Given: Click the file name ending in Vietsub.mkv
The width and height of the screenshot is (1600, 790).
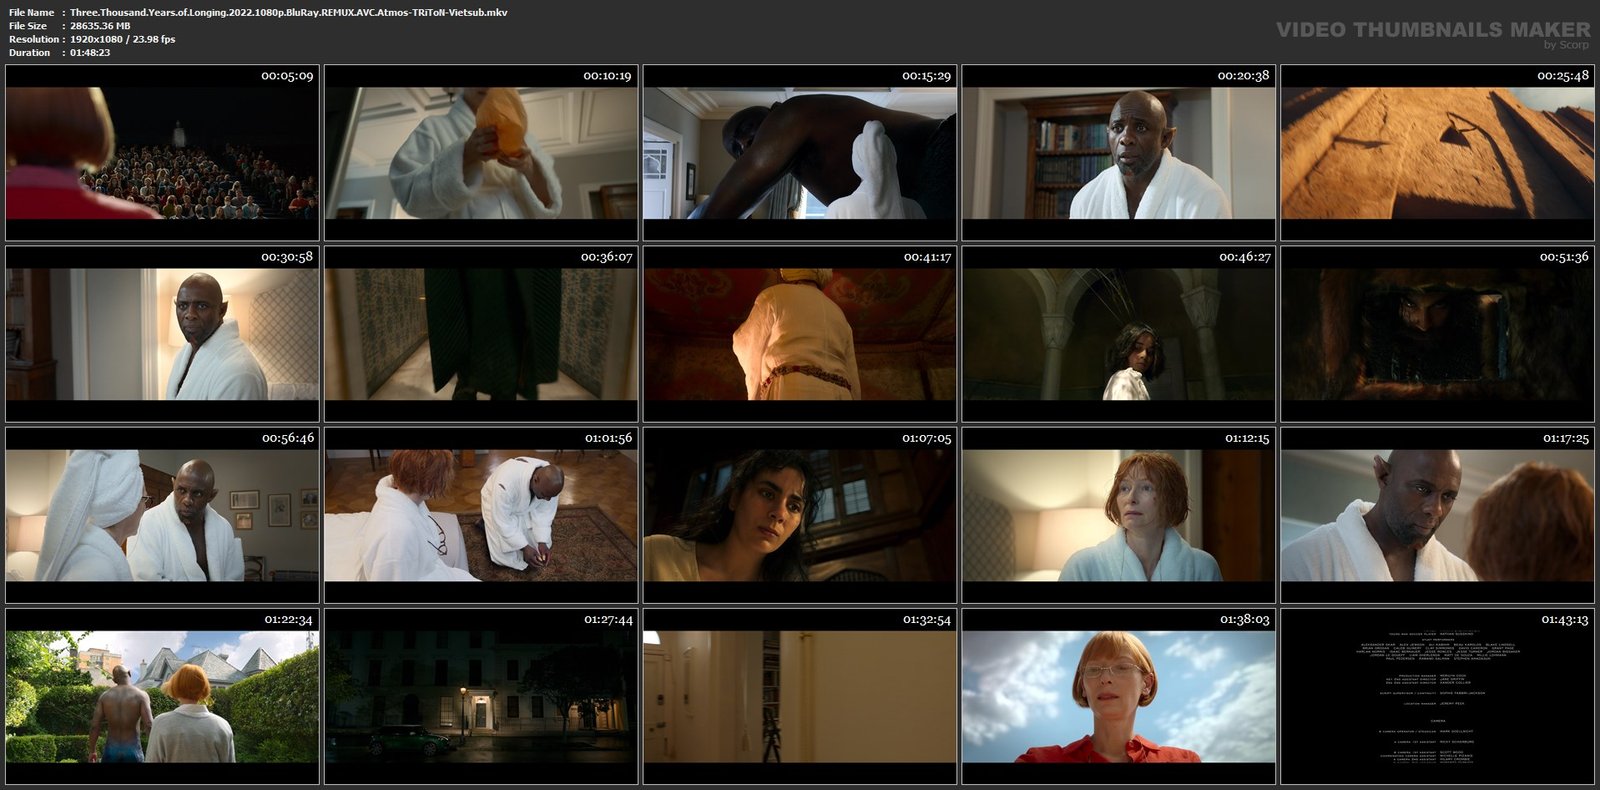Looking at the screenshot, I should [x=289, y=12].
